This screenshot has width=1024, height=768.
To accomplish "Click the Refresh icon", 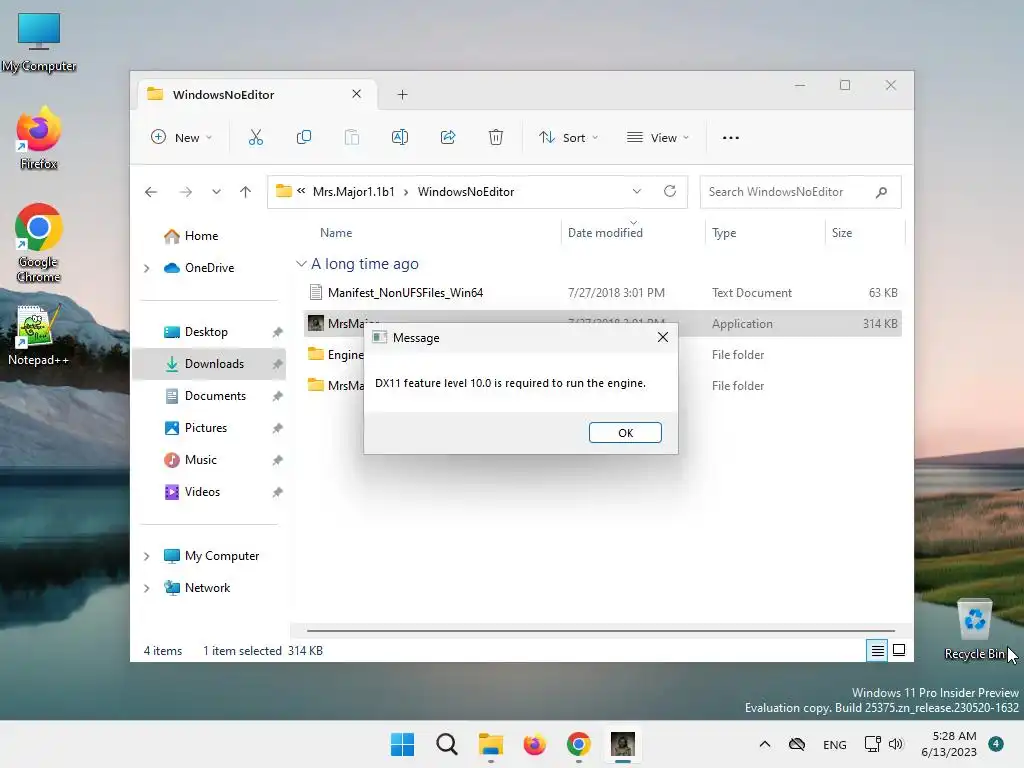I will 669,191.
